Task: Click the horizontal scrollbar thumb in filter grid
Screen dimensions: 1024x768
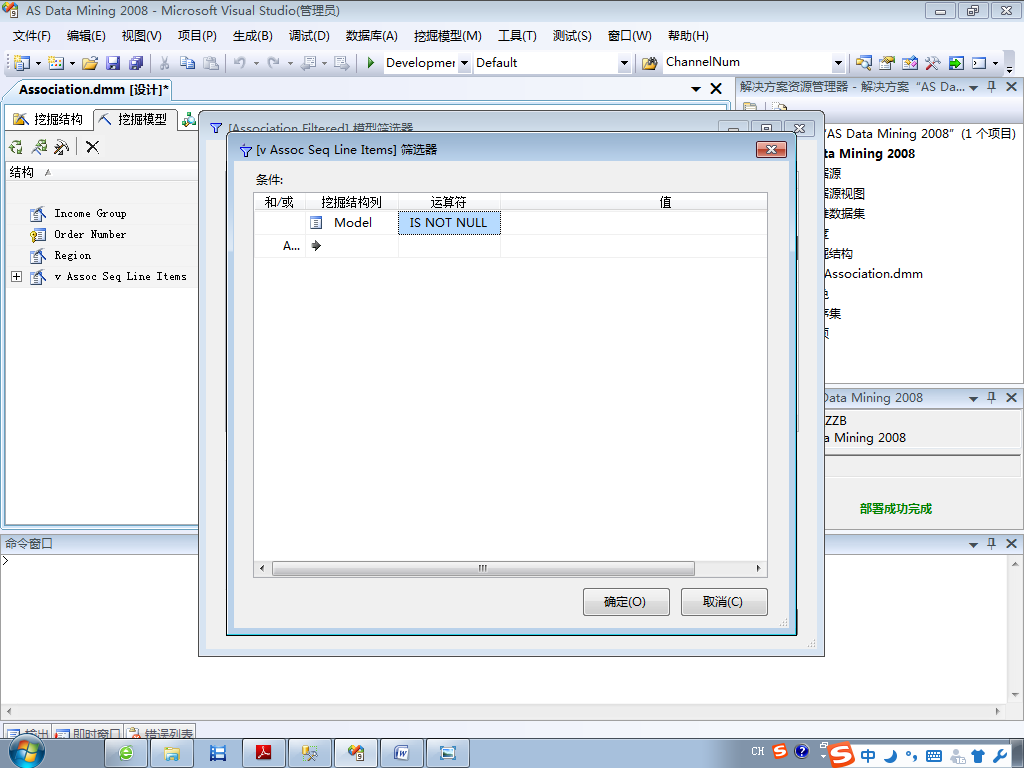Action: 483,568
